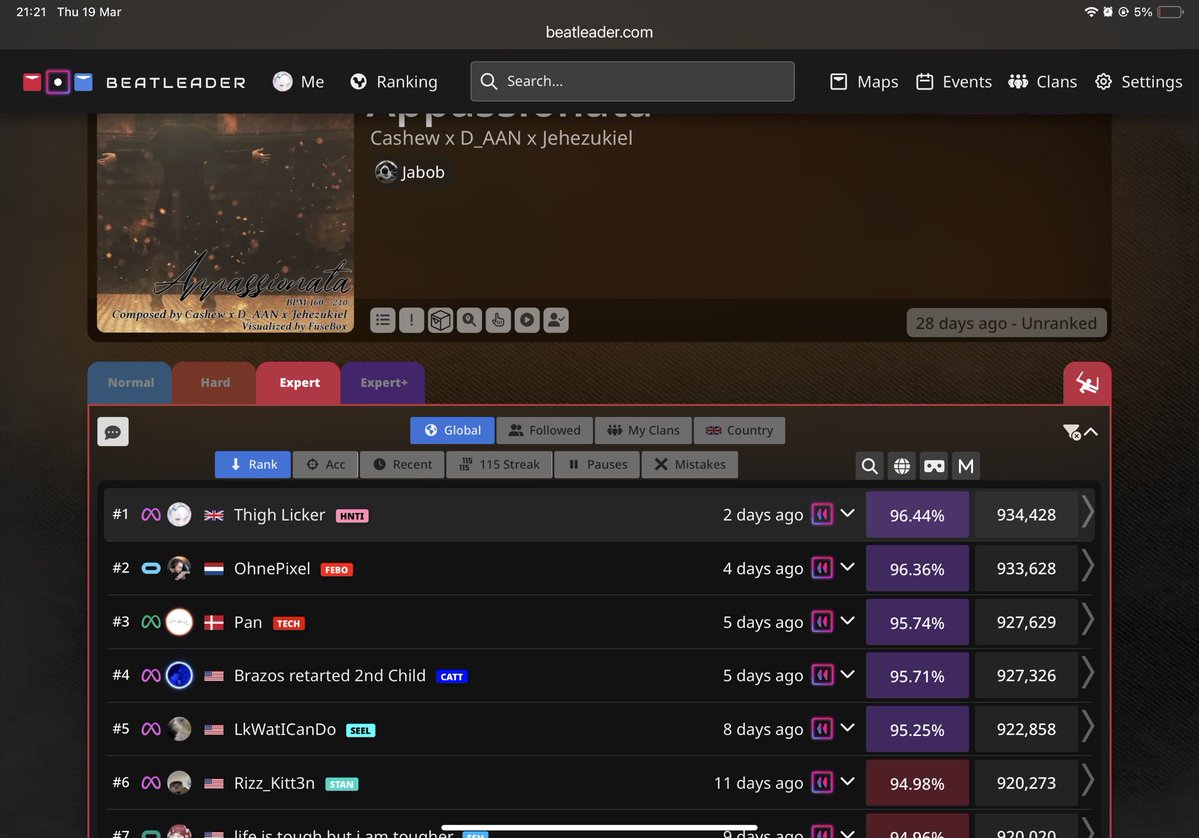Open Pan's replay icon
This screenshot has height=838, width=1199.
[x=822, y=622]
